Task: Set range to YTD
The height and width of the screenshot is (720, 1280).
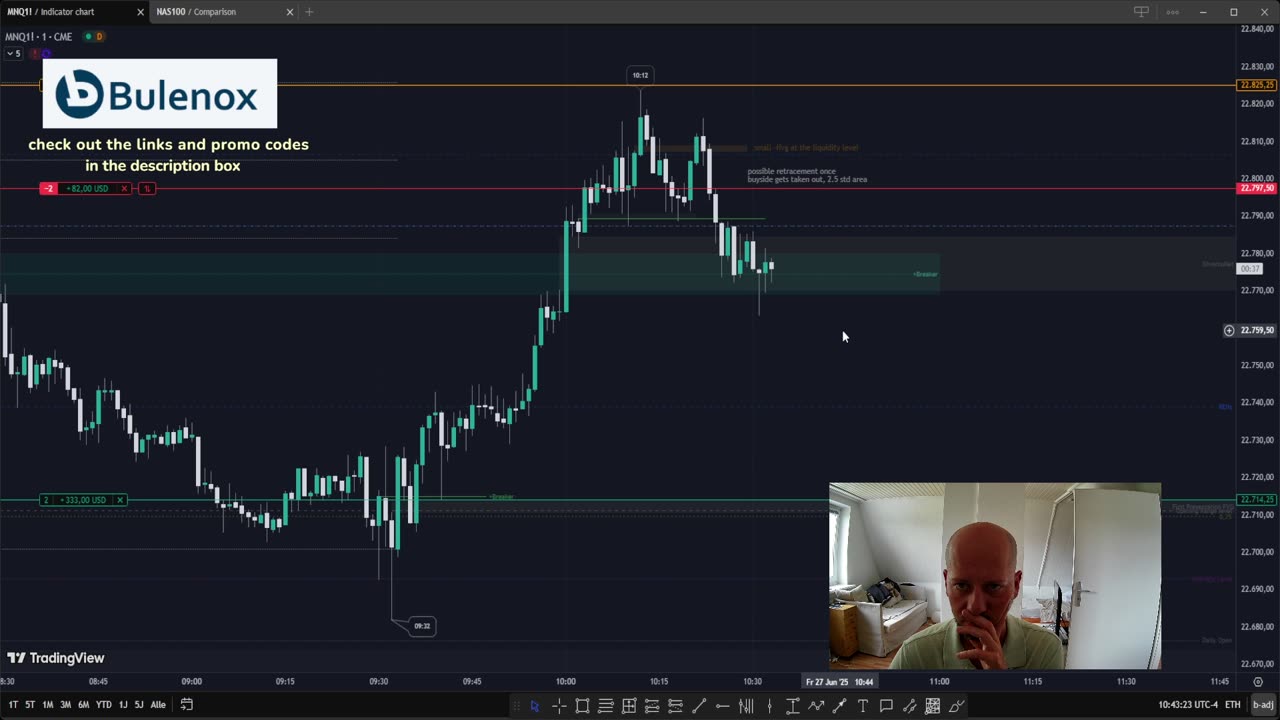Action: [103, 705]
